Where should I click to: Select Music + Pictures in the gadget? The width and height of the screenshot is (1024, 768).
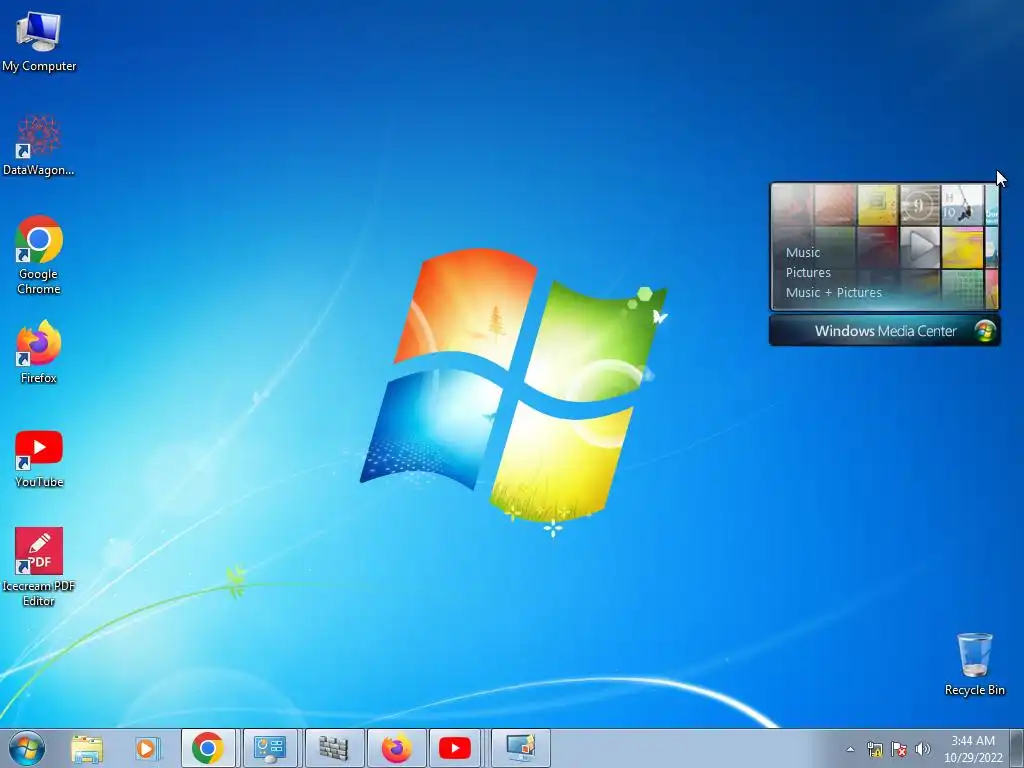point(833,293)
